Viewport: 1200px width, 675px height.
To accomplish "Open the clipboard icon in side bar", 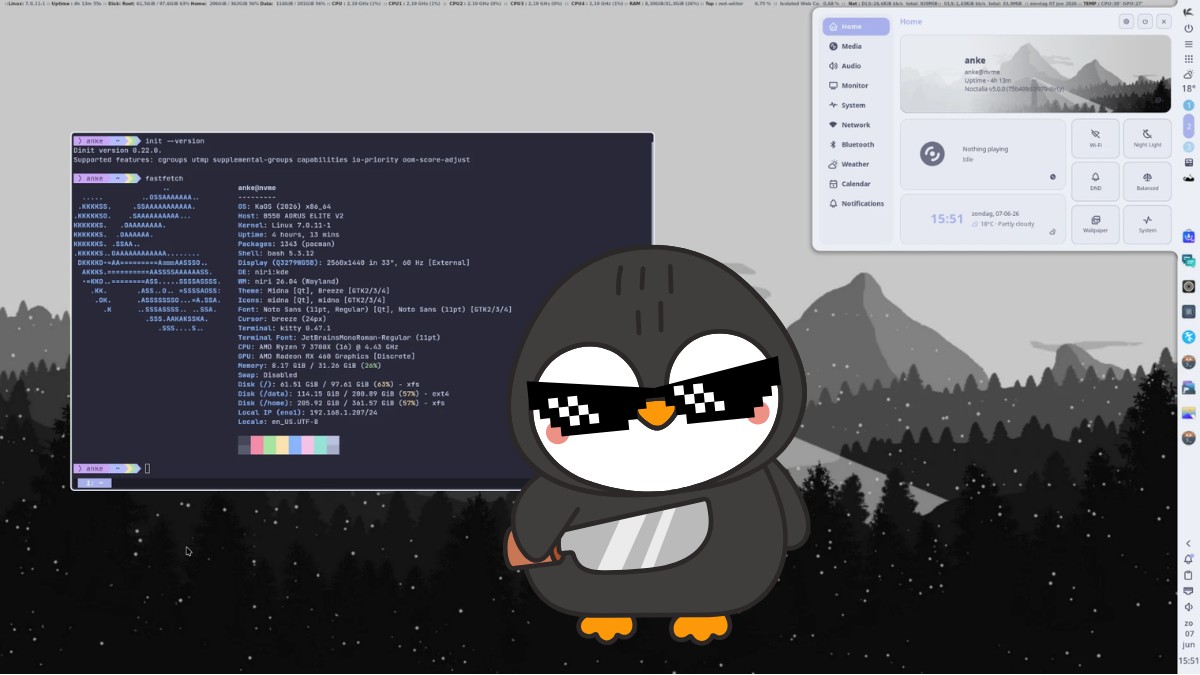I will tap(1188, 575).
